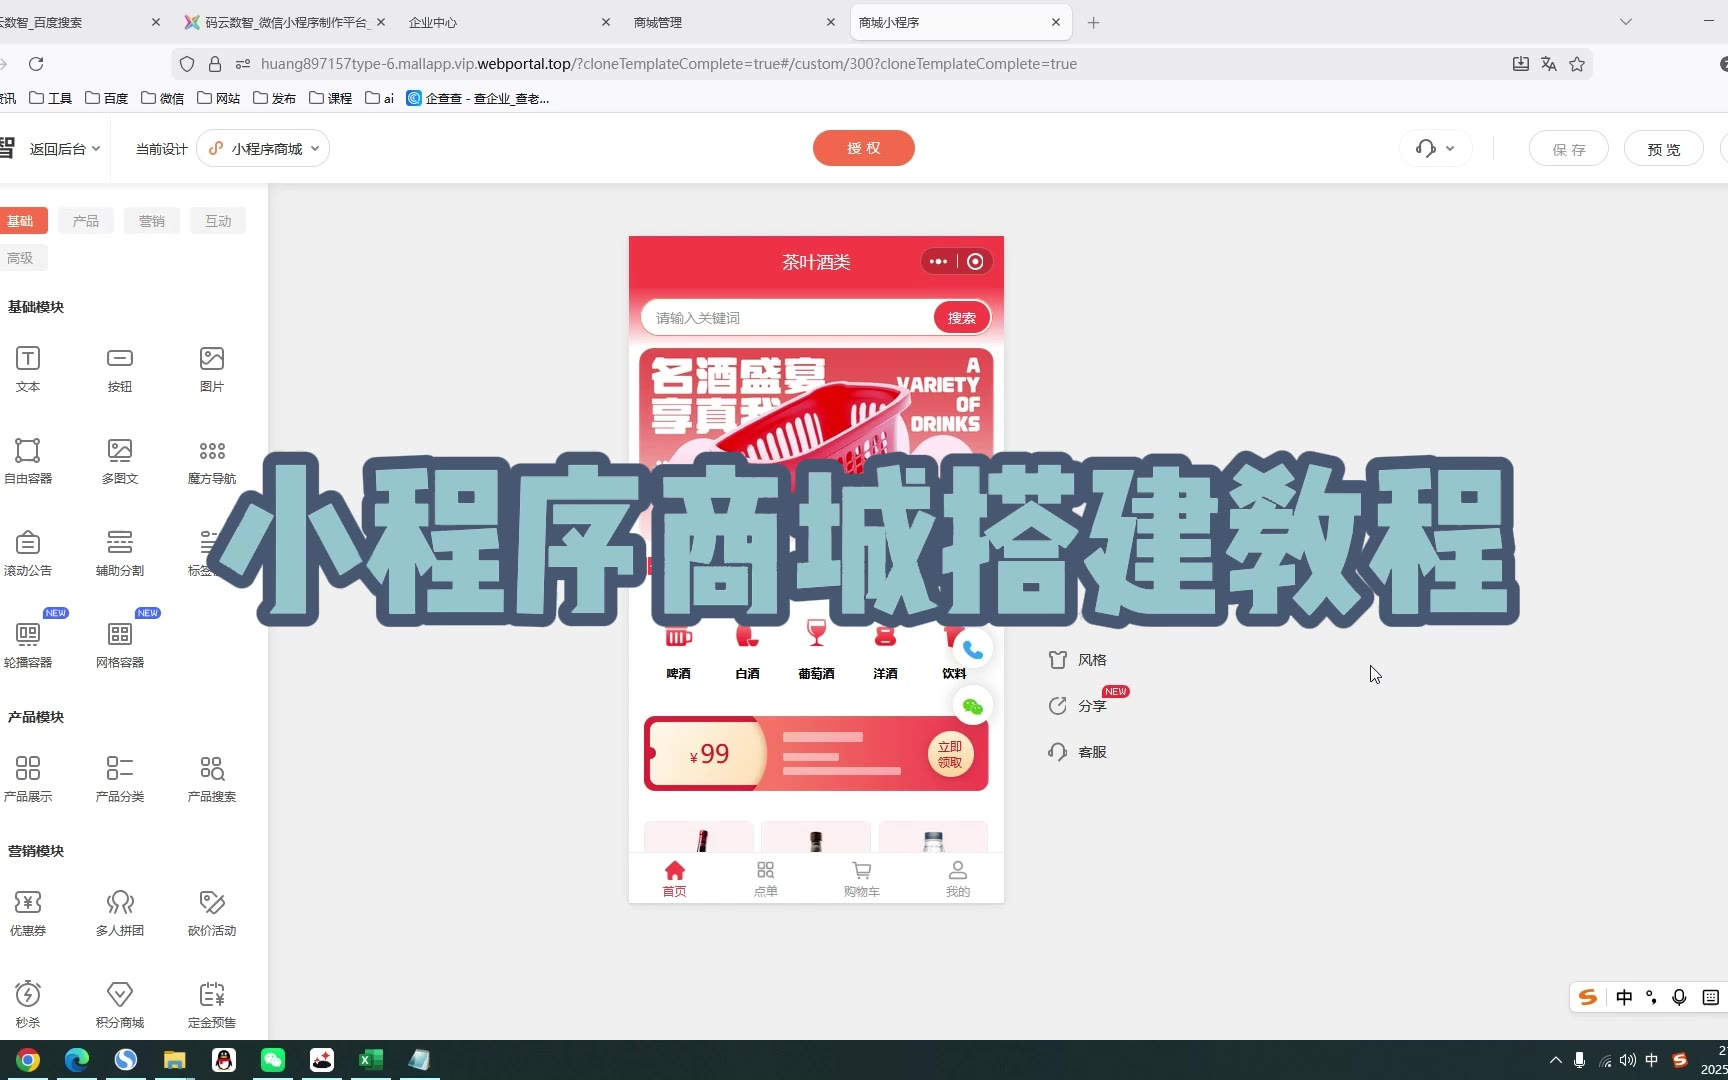Image resolution: width=1728 pixels, height=1080 pixels.
Task: Switch to the 互动 module tab
Action: click(x=218, y=221)
